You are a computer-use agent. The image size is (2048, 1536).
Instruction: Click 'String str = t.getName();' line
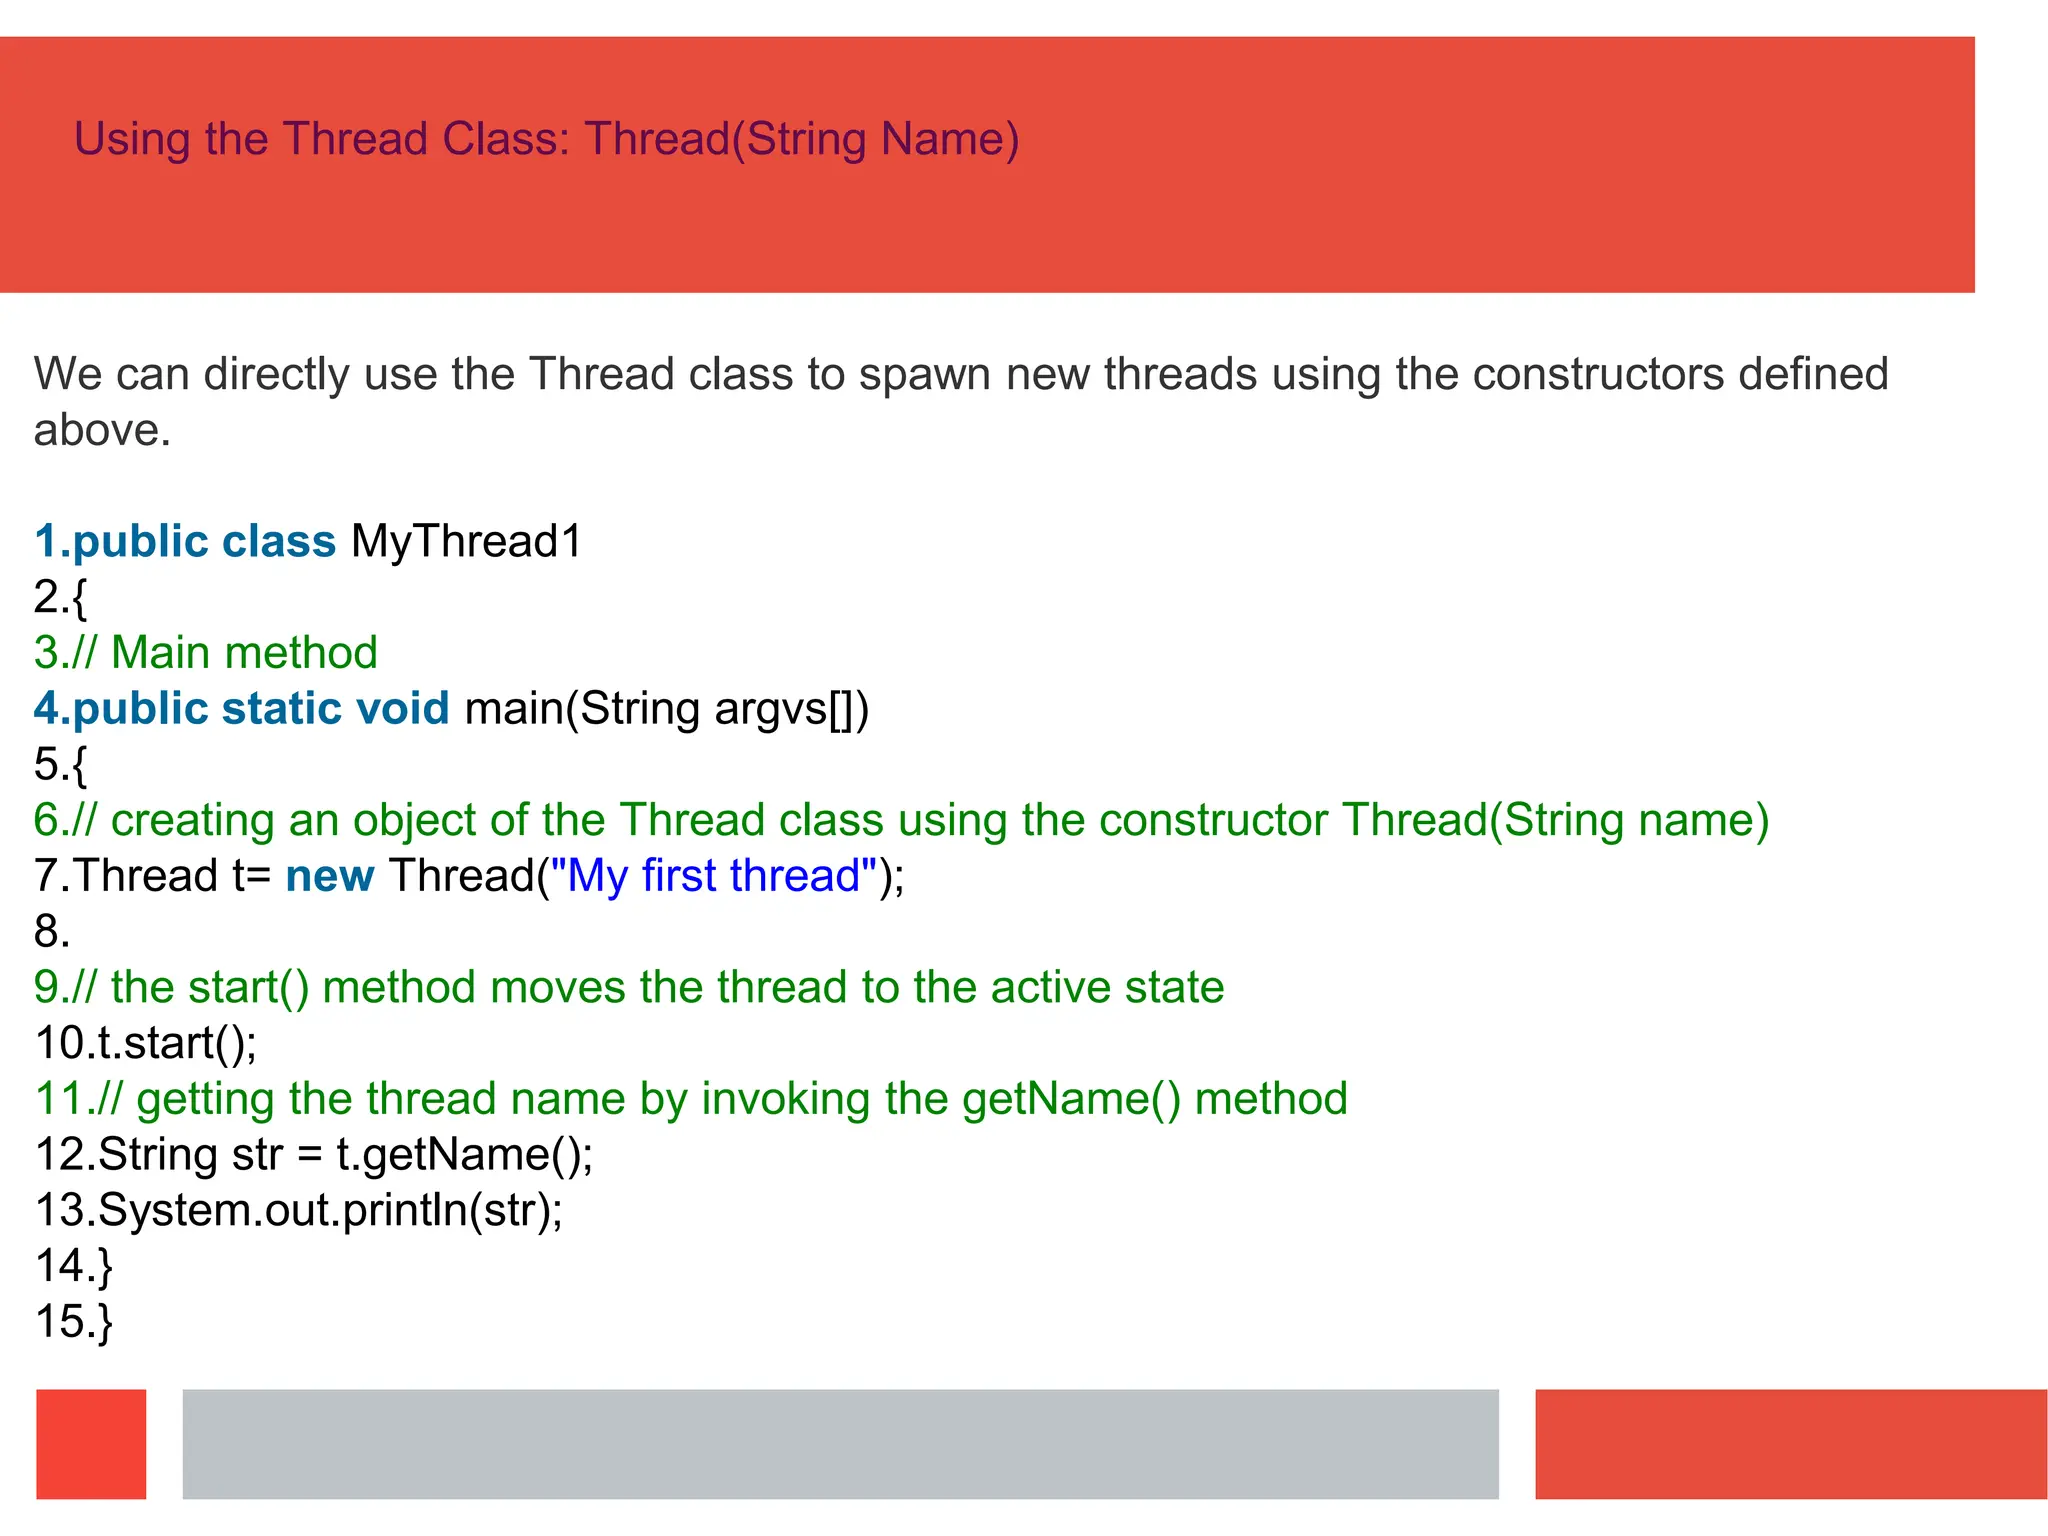click(x=314, y=1155)
